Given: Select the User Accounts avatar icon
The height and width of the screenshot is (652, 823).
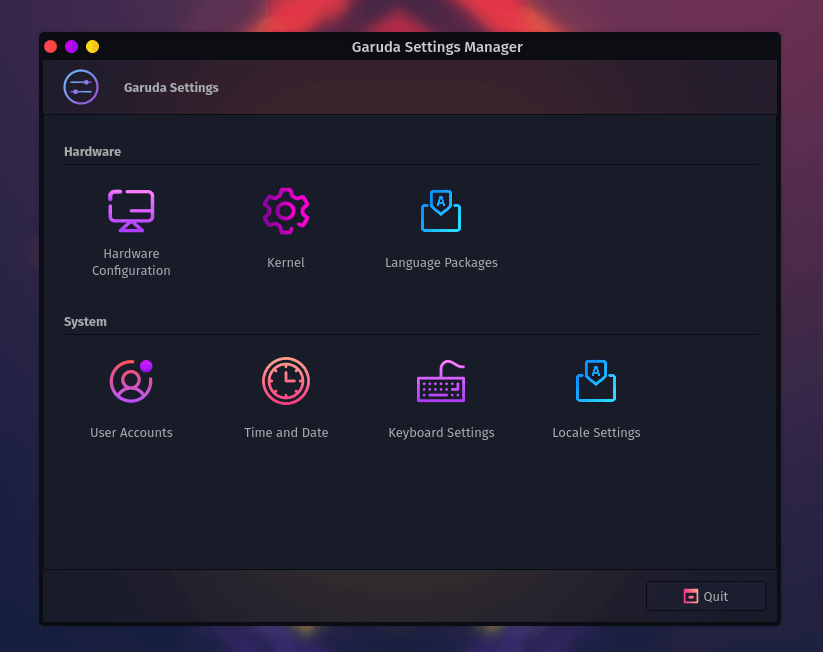Looking at the screenshot, I should [x=131, y=381].
